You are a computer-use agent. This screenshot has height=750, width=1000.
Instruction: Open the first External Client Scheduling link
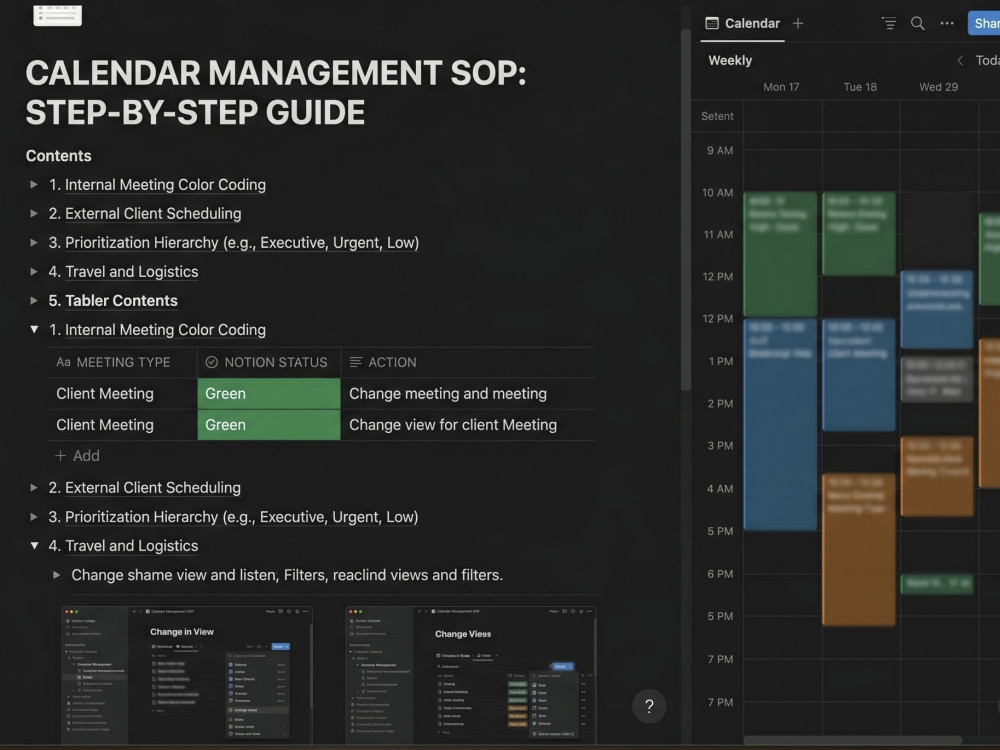click(153, 213)
